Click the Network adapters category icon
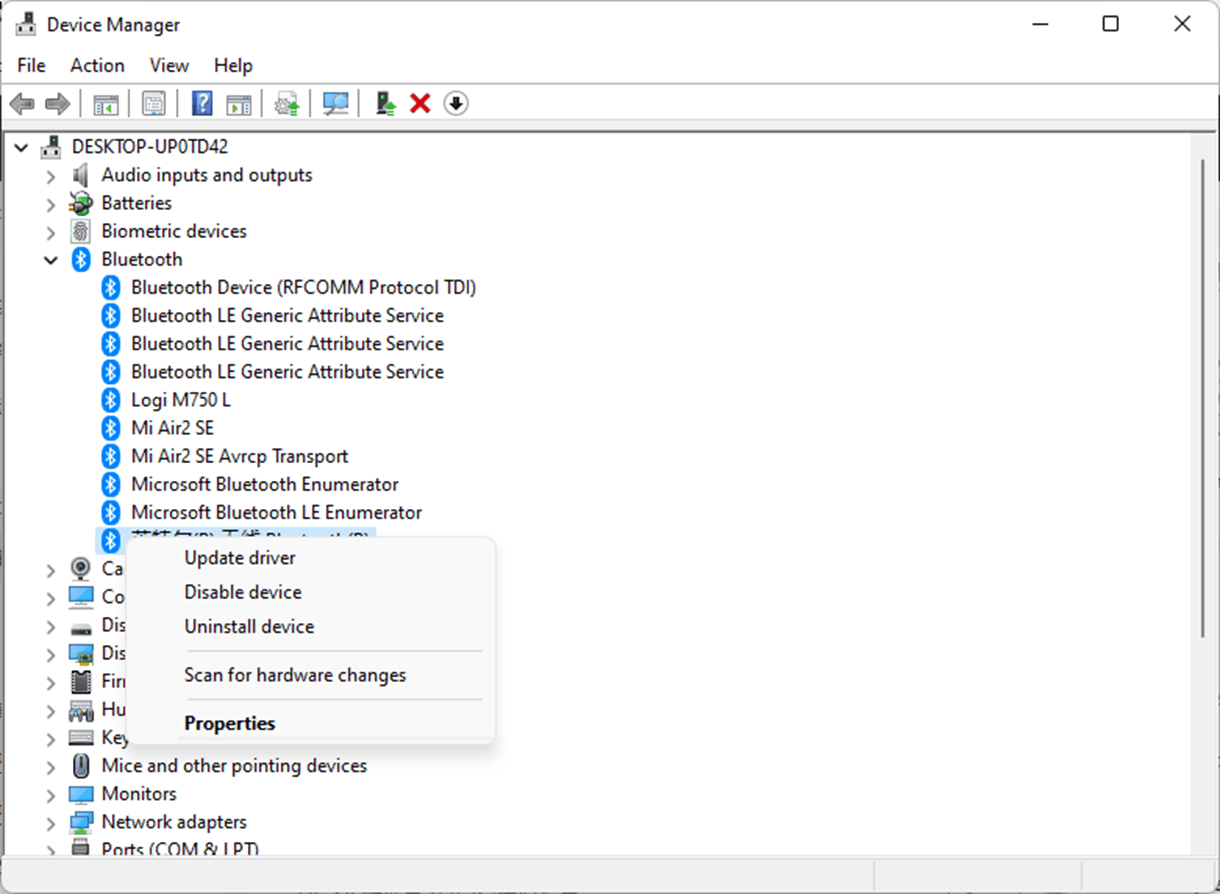This screenshot has width=1220, height=894. [81, 822]
